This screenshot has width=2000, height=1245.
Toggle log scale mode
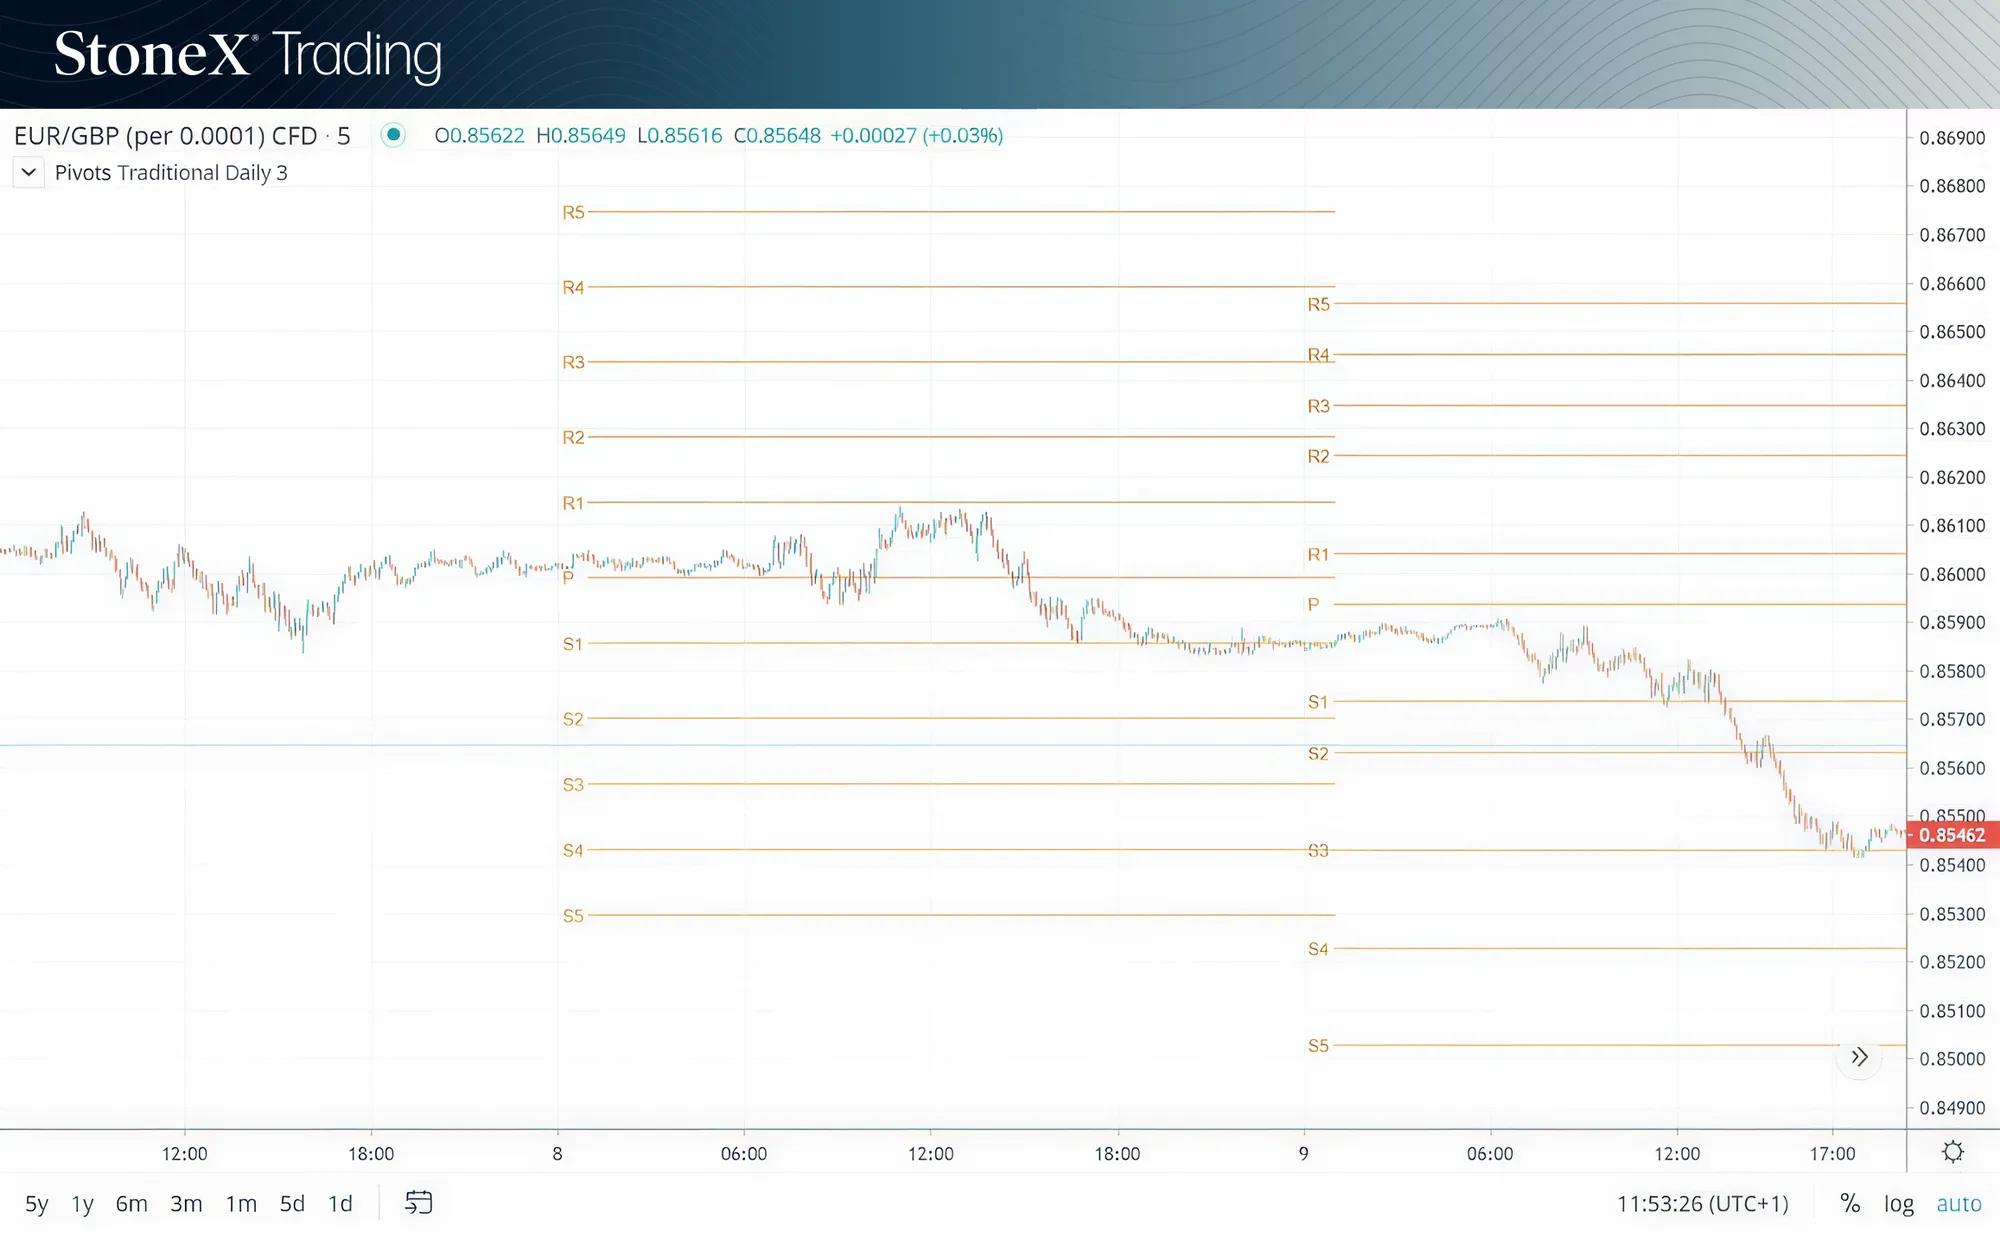click(1899, 1203)
